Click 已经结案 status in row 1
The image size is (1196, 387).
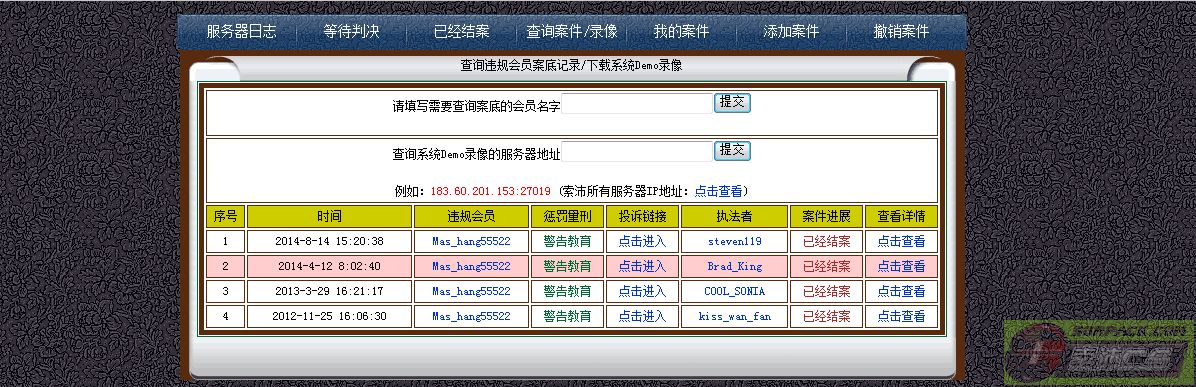pos(827,242)
